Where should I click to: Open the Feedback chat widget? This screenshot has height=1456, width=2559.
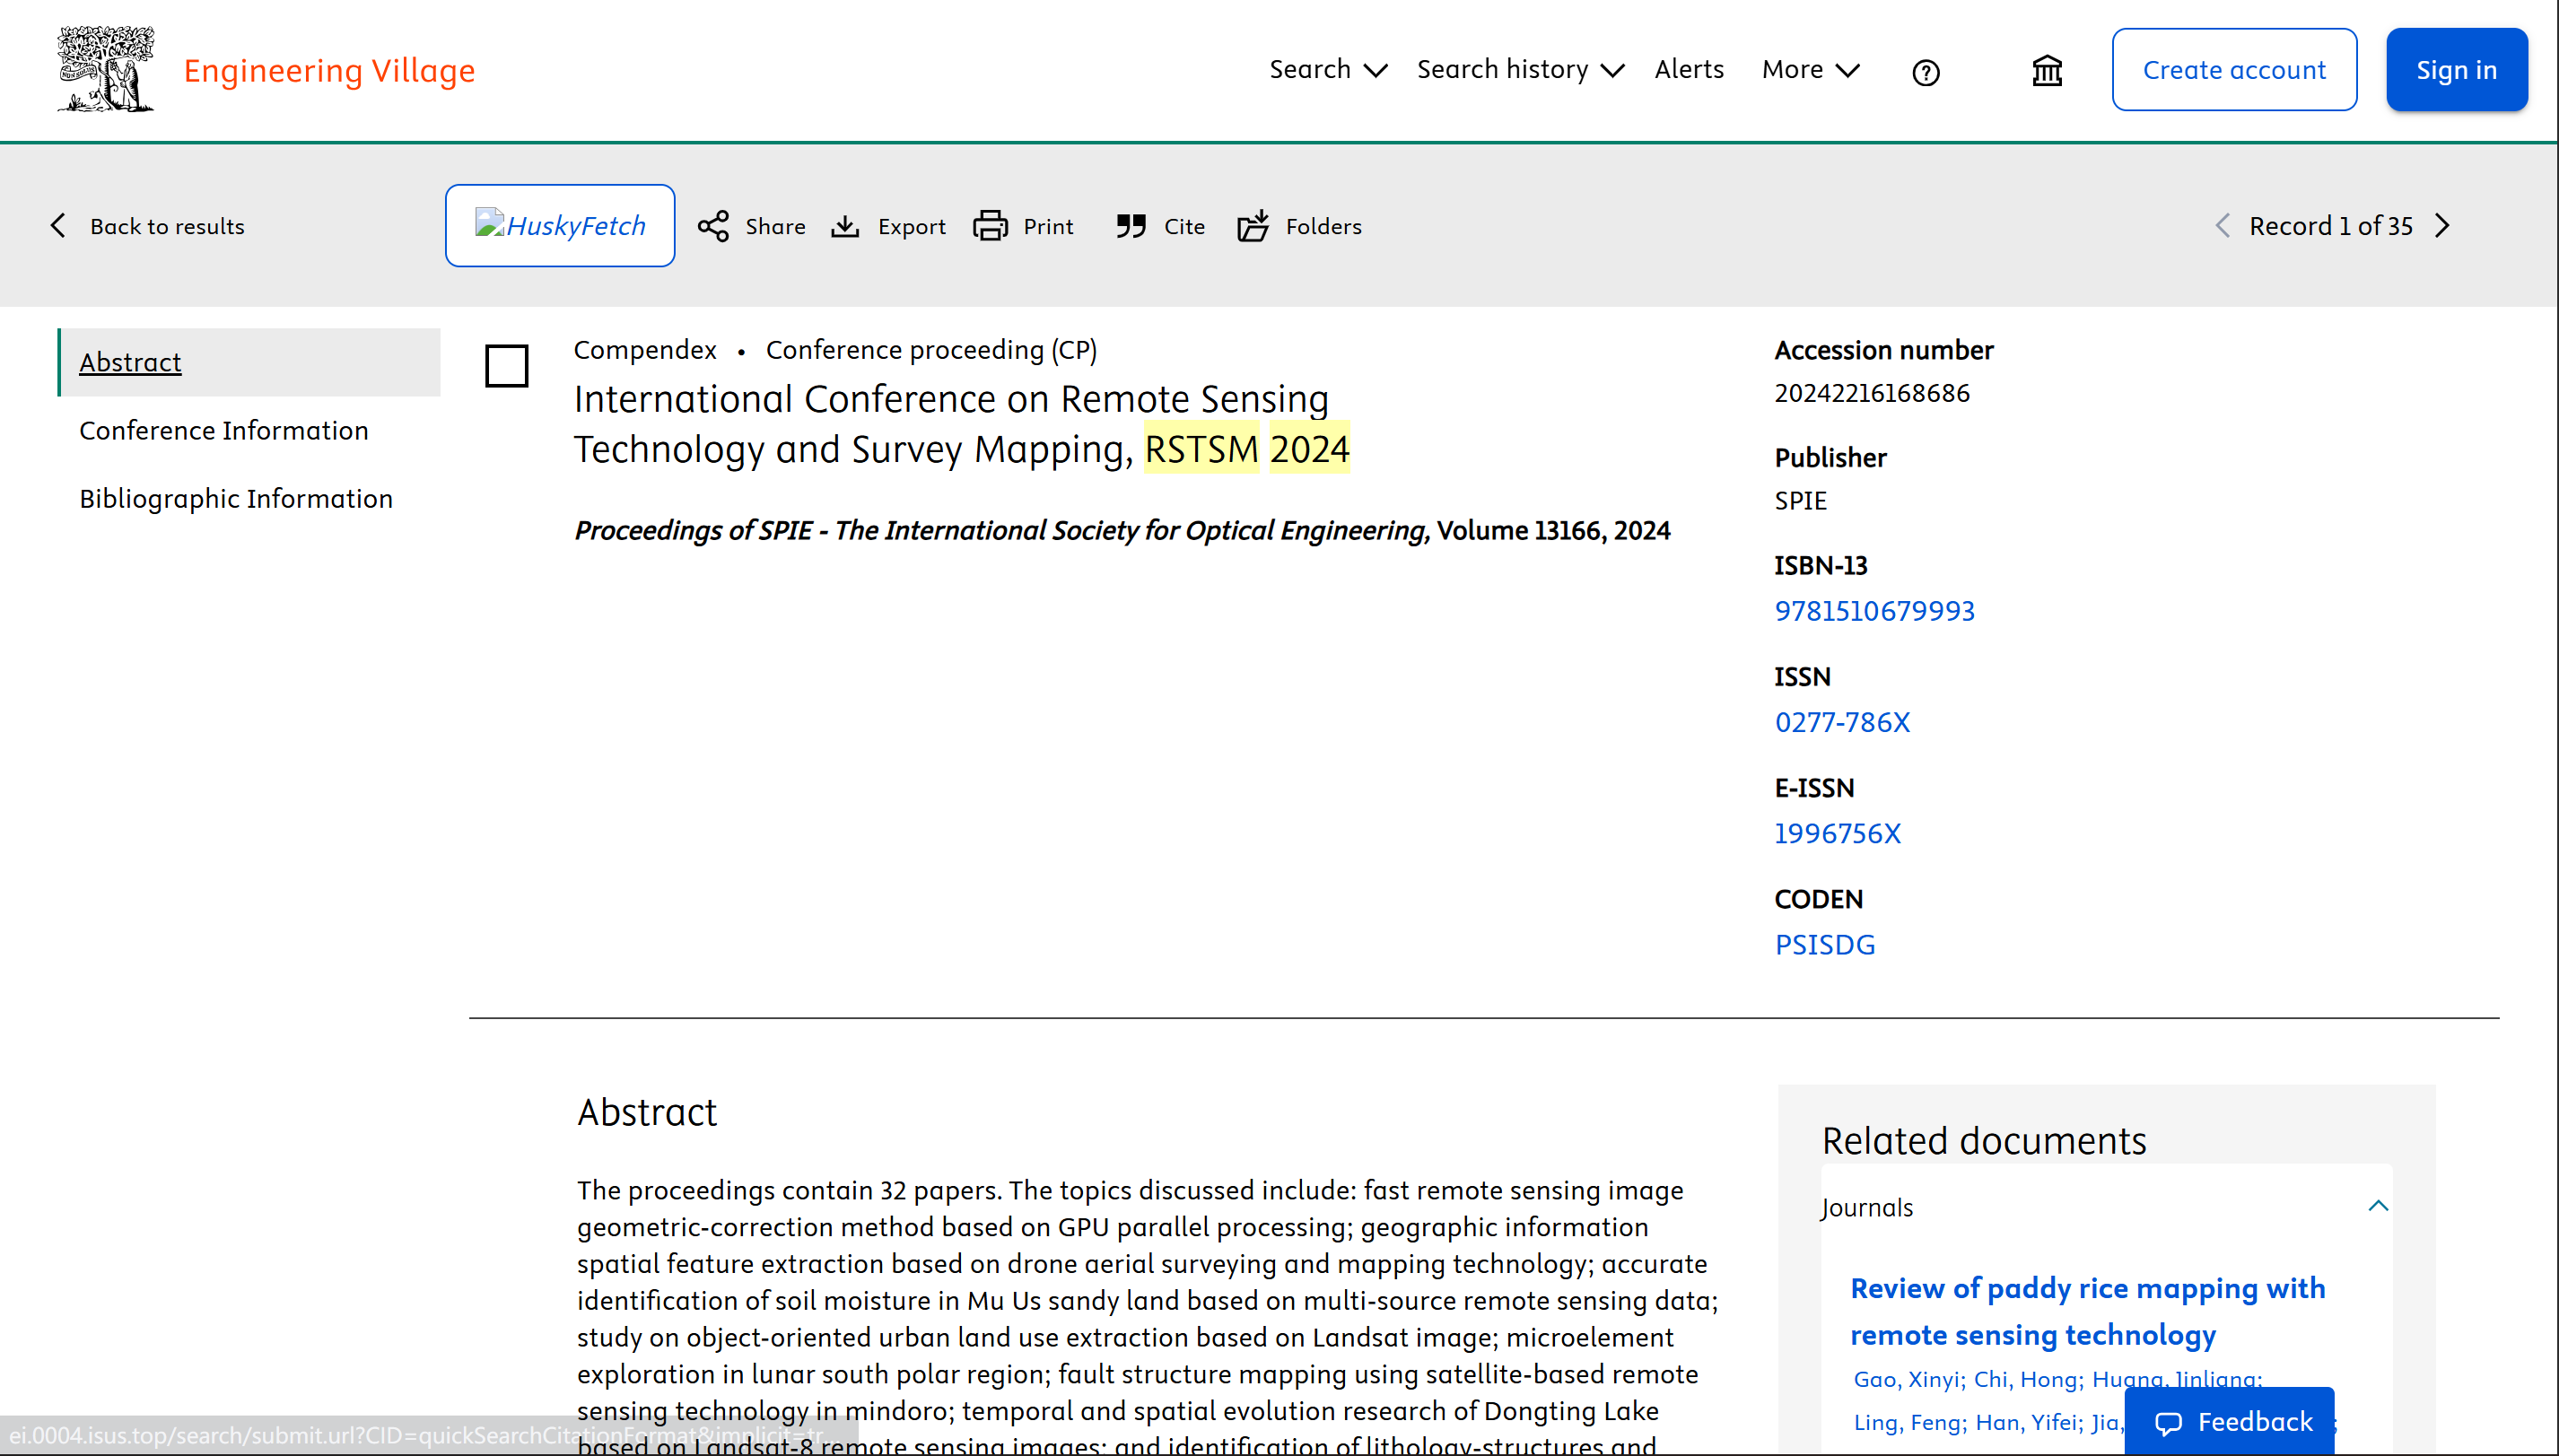(x=2230, y=1421)
